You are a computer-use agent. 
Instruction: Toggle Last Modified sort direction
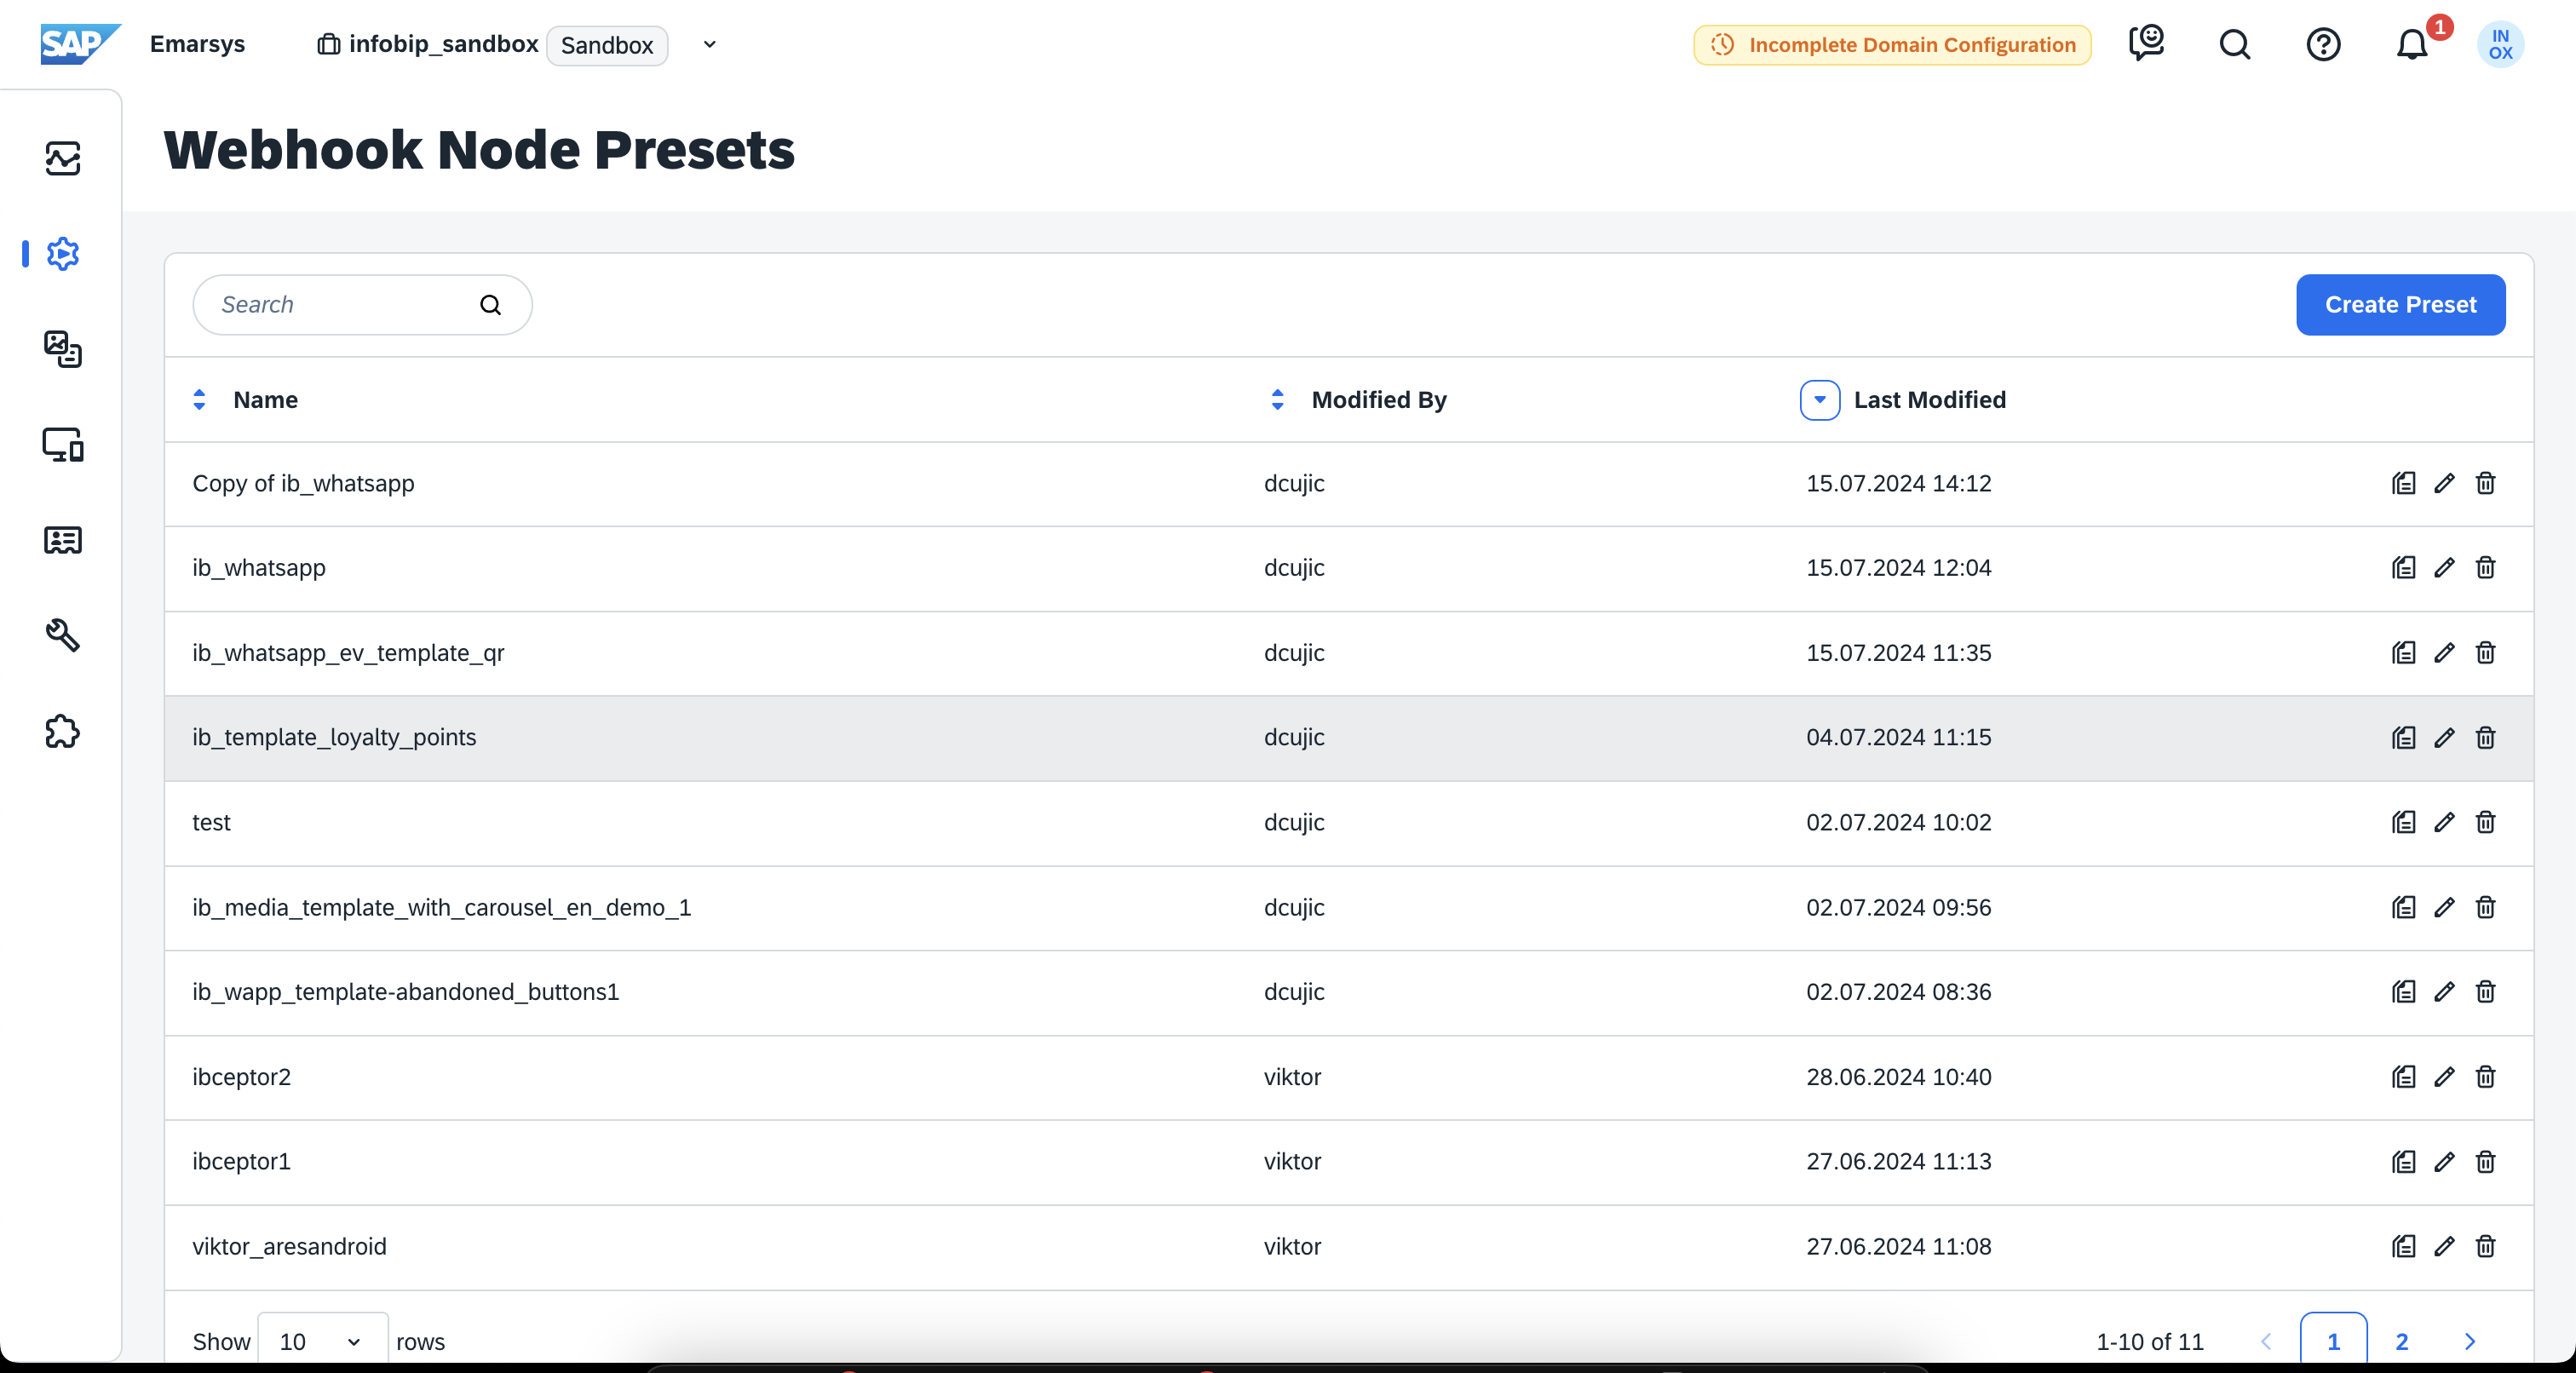point(1819,400)
